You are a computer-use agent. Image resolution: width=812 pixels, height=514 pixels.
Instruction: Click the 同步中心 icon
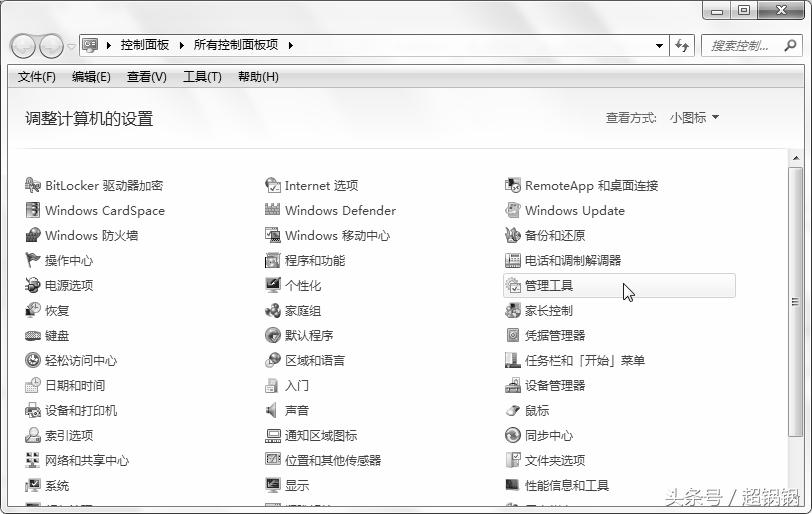513,435
